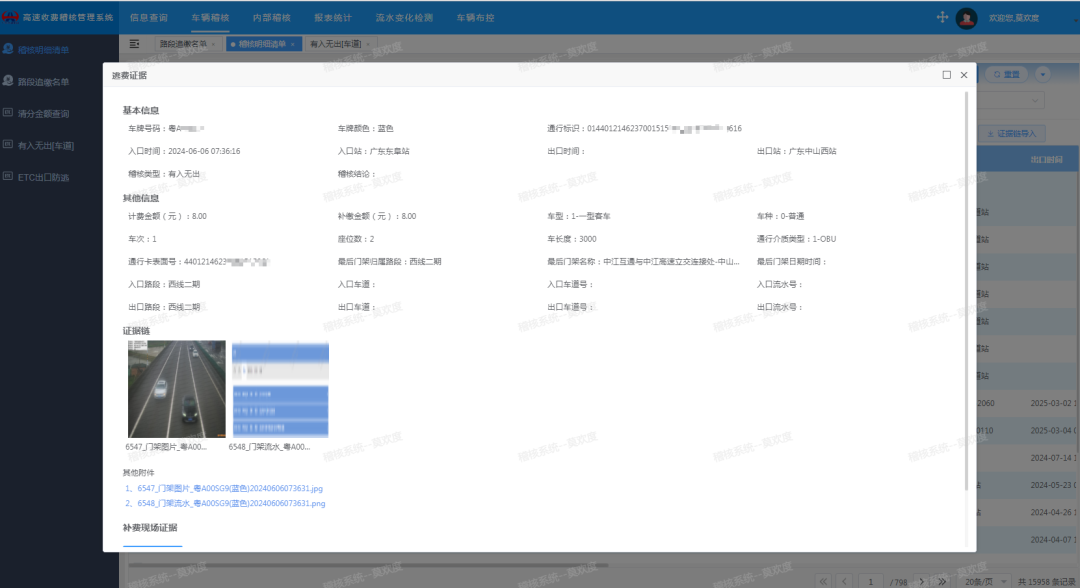
Task: Click the dialog vertical scrollbar
Action: click(966, 289)
